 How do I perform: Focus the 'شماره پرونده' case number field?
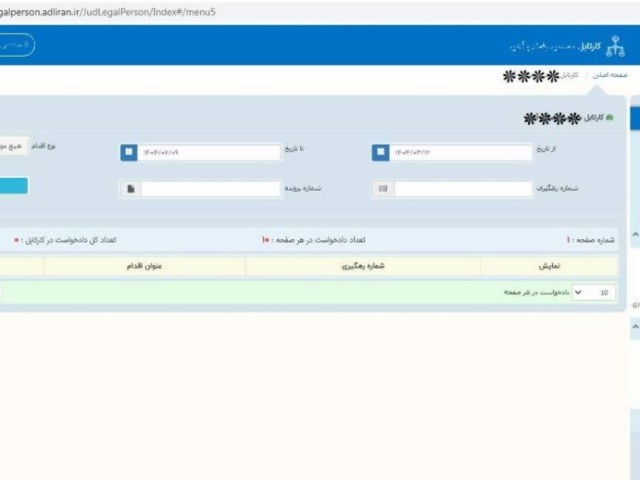211,188
